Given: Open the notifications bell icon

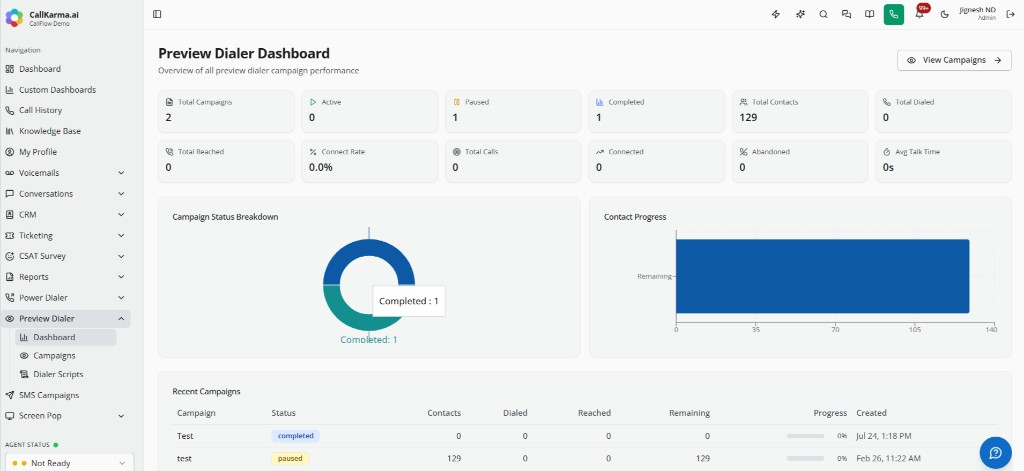Looking at the screenshot, I should point(920,14).
